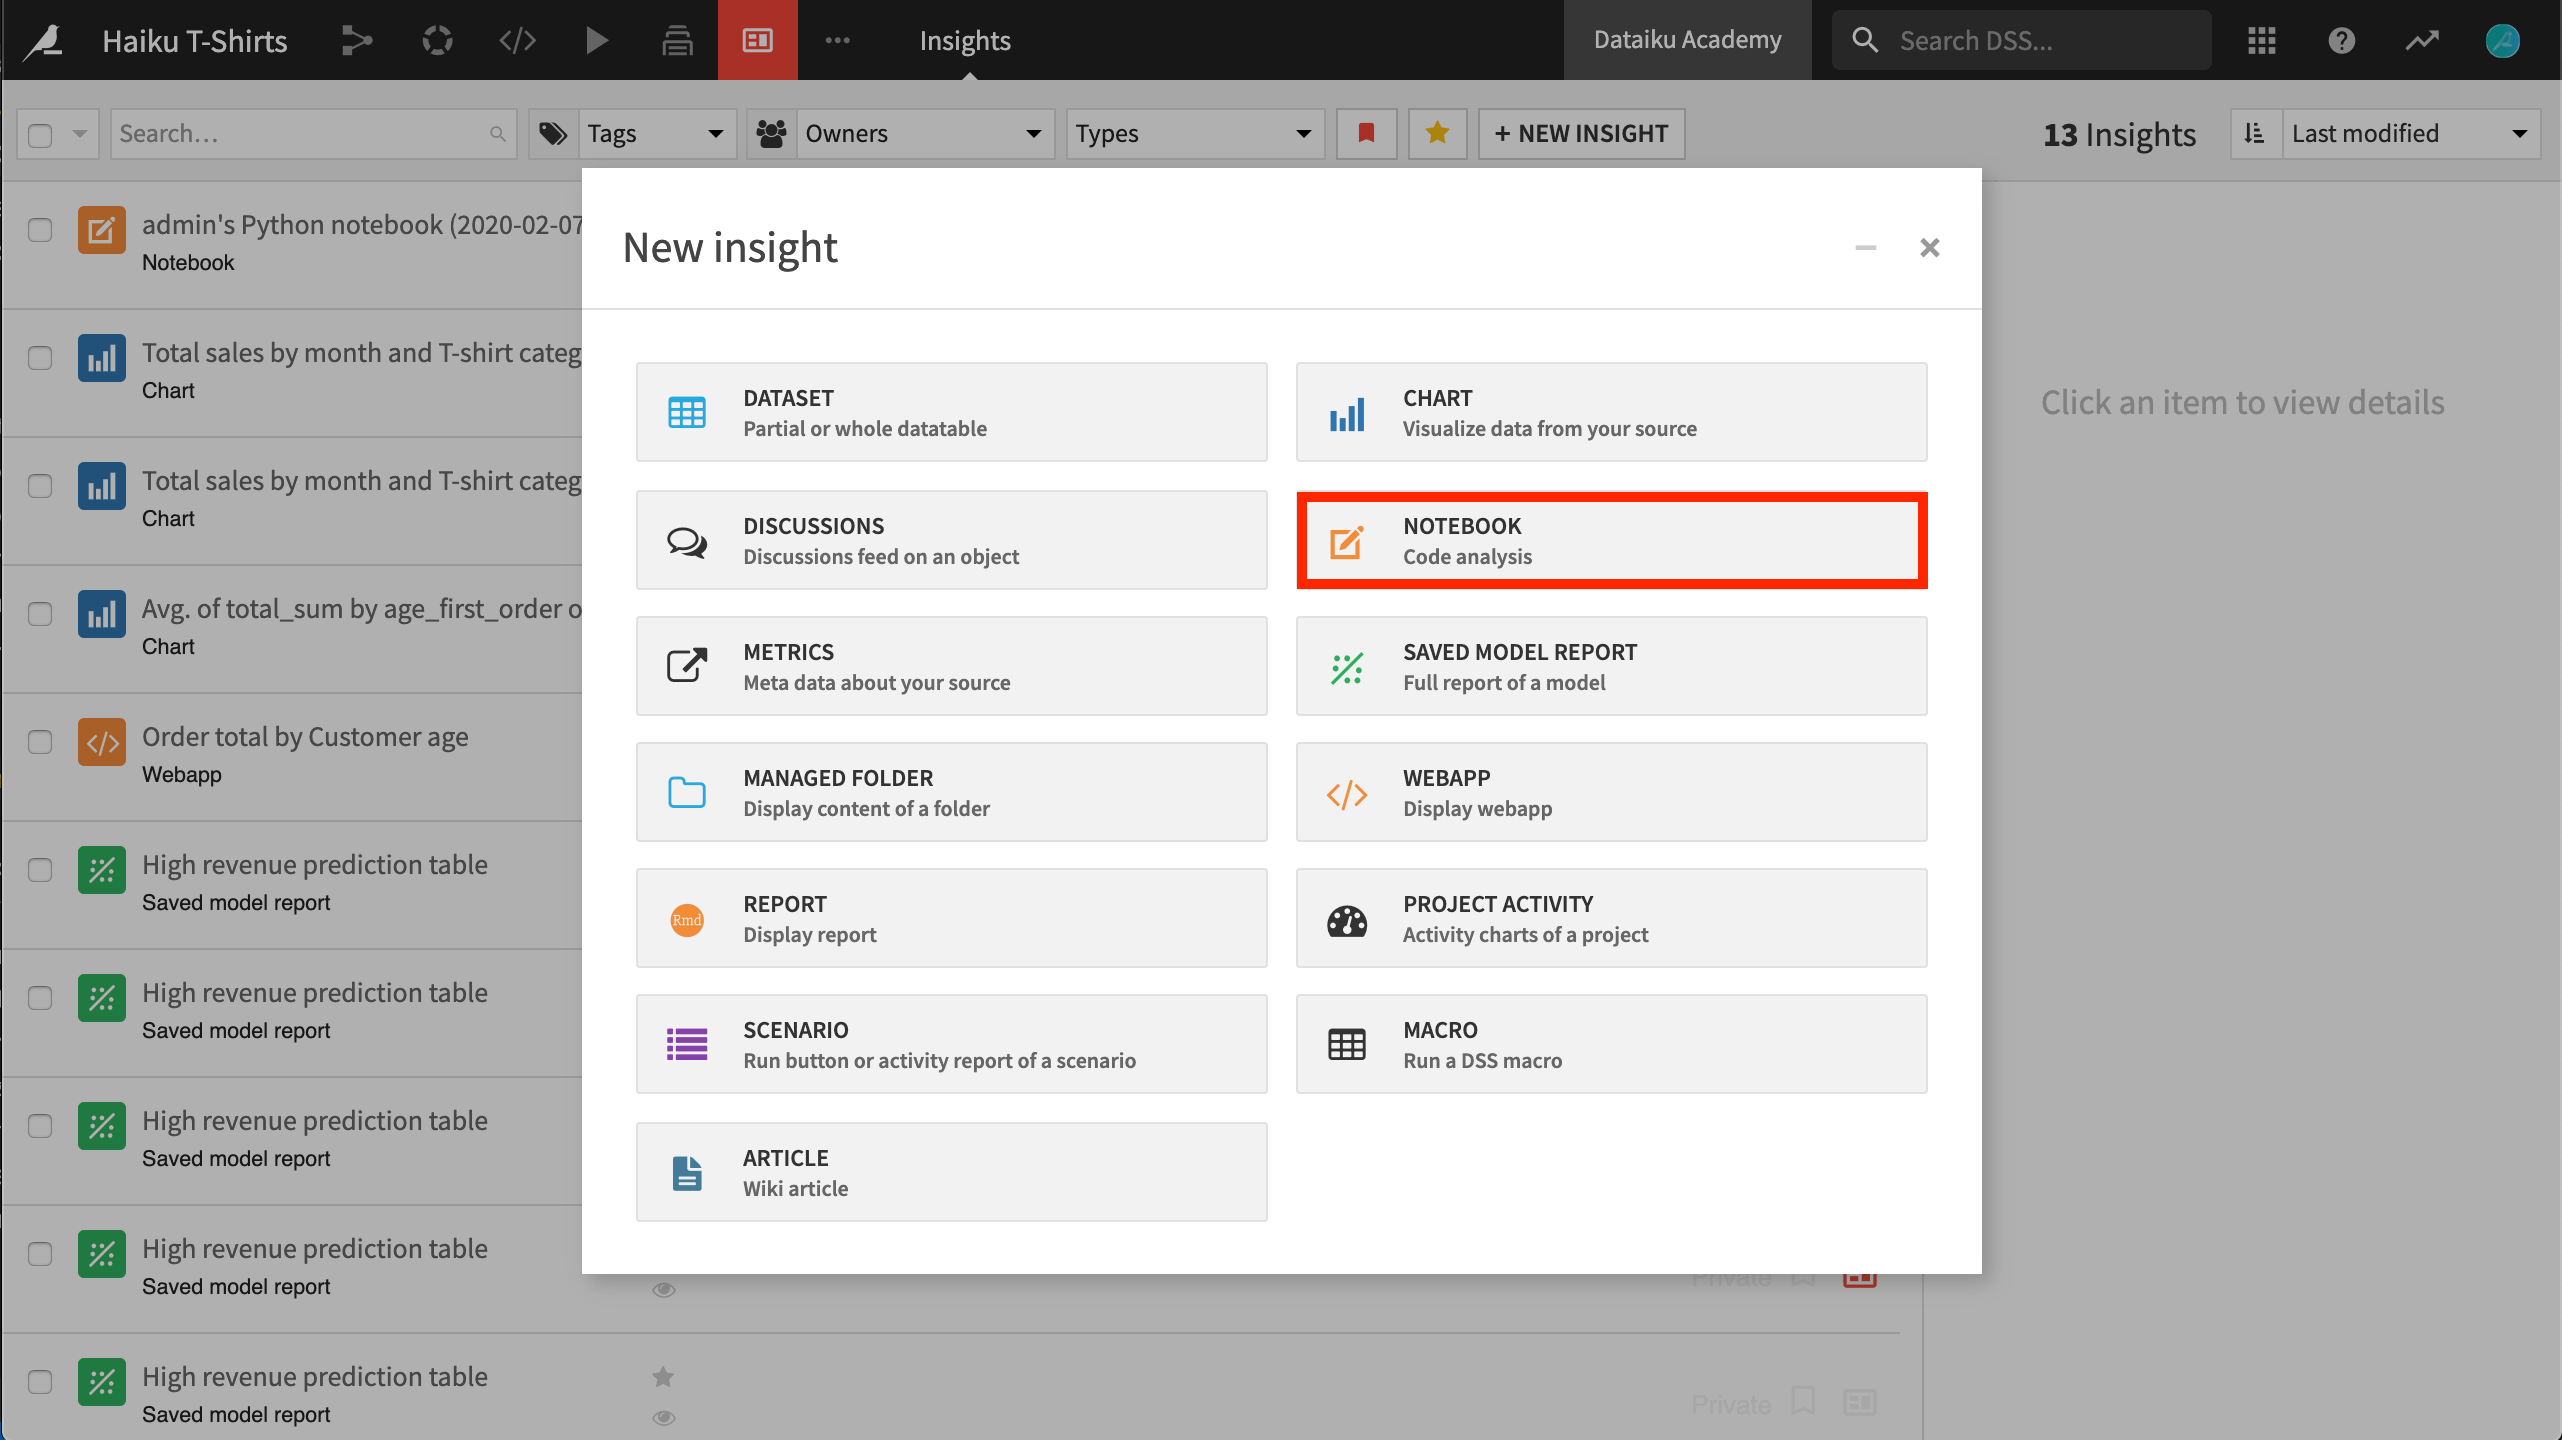Open the Last modified sort dropdown

click(2411, 134)
